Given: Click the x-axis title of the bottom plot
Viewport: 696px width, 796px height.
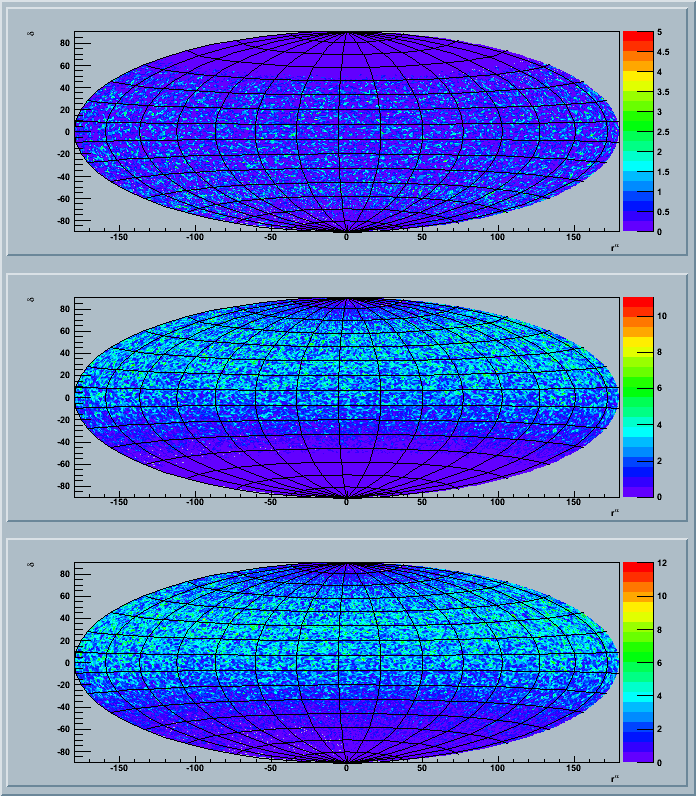Looking at the screenshot, I should pyautogui.click(x=615, y=779).
